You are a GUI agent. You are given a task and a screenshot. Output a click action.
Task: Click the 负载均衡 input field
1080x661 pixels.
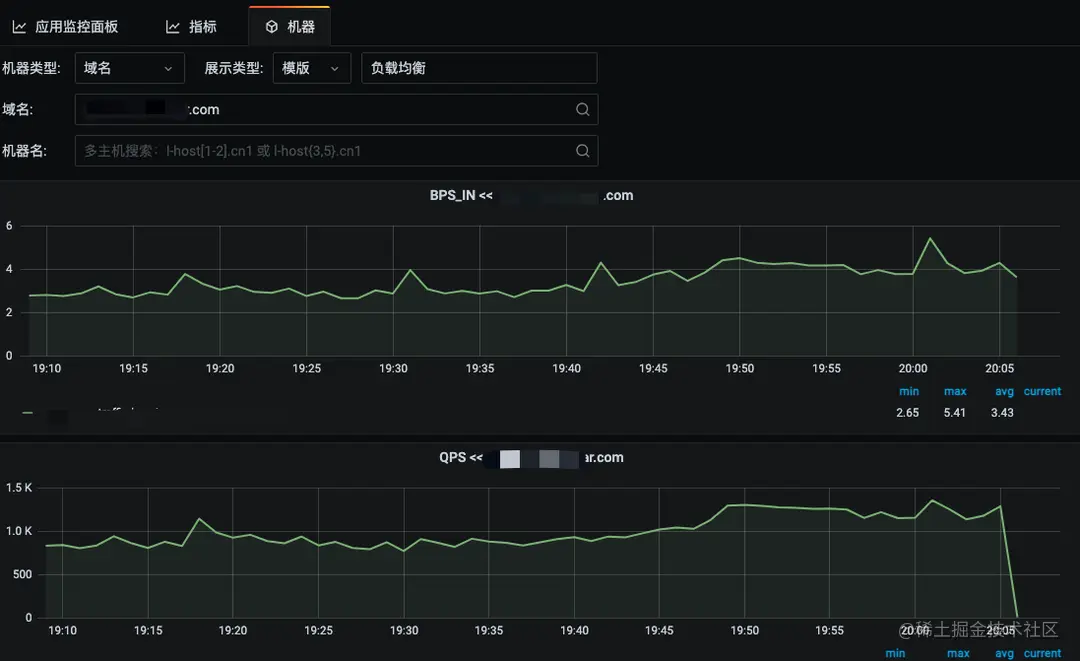point(479,68)
